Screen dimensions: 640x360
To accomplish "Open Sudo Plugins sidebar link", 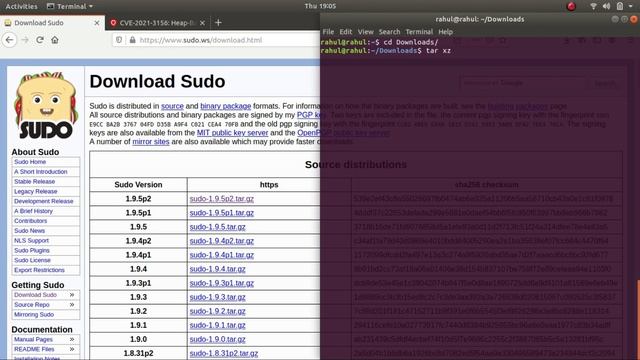I will [32, 250].
